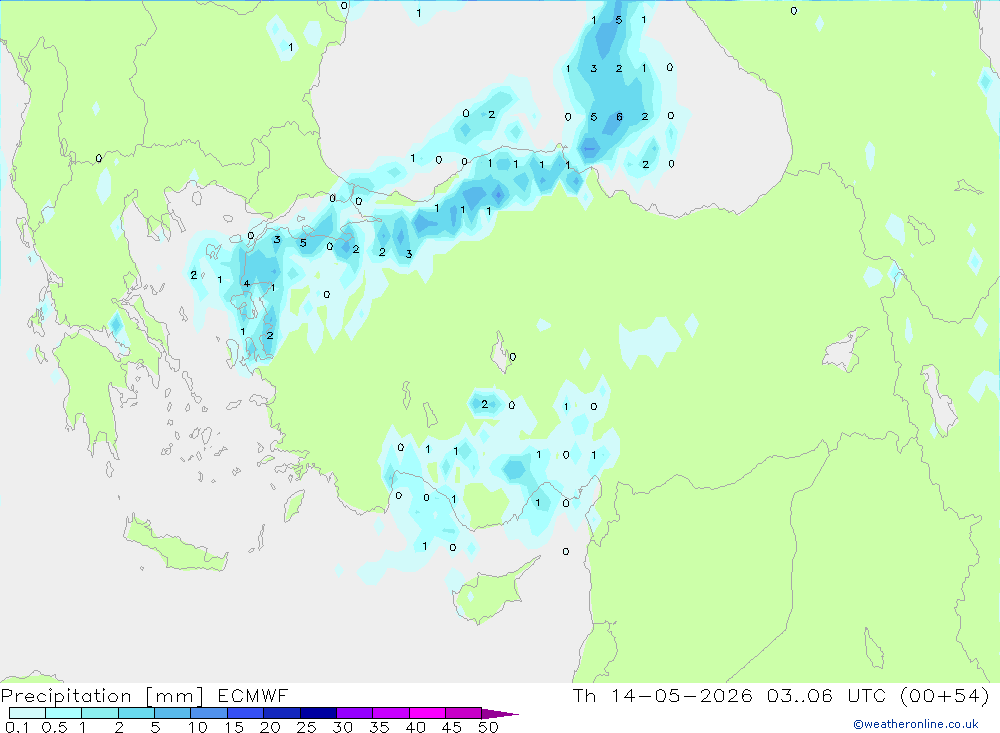This screenshot has width=1000, height=733.
Task: Click the '50' legend scale label
Action: (x=488, y=727)
